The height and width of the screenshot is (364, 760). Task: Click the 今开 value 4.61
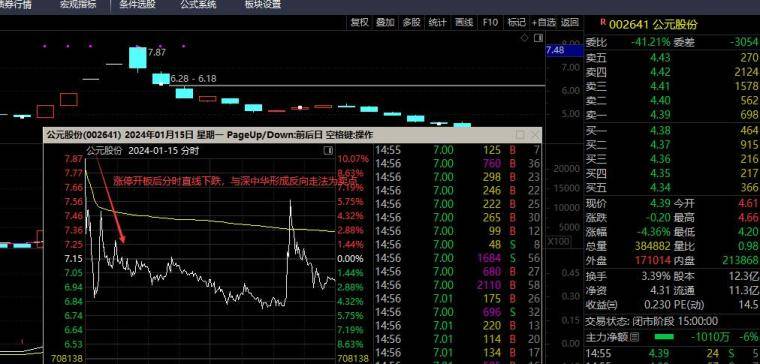(748, 203)
